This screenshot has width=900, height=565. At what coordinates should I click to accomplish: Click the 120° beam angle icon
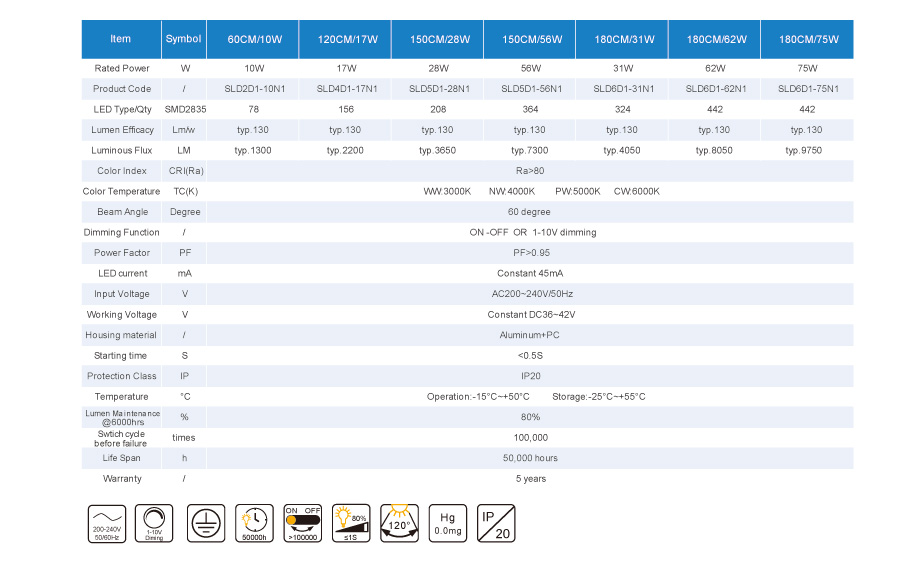pyautogui.click(x=400, y=523)
